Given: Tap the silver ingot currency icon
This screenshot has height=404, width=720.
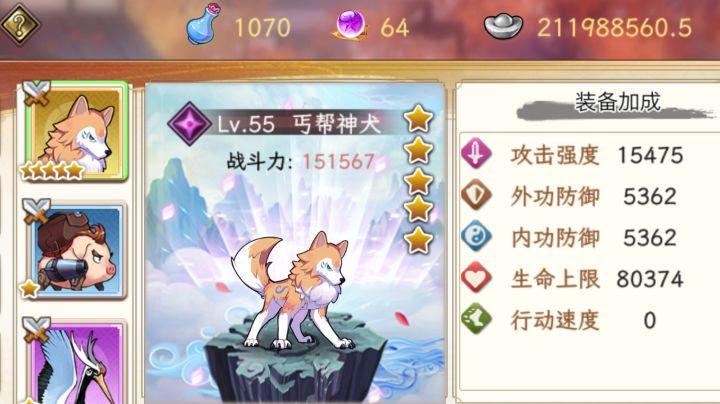Looking at the screenshot, I should (x=504, y=26).
